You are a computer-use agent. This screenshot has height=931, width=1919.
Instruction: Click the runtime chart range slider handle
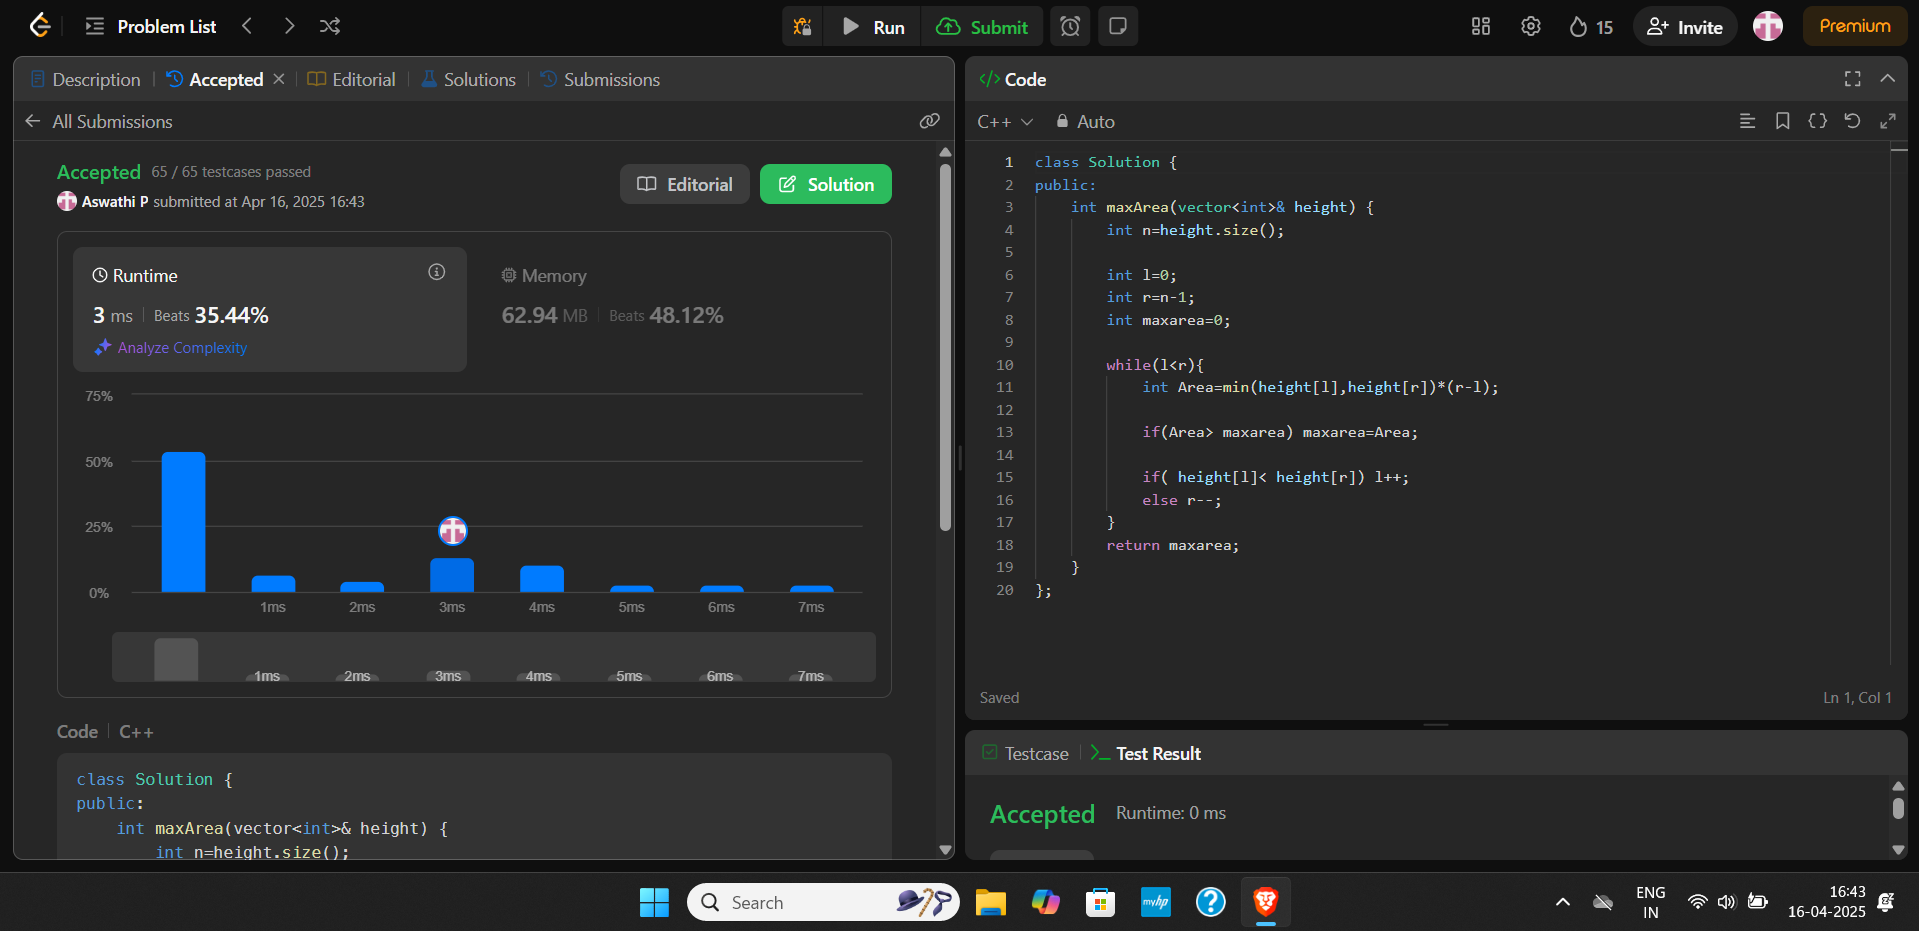(176, 660)
